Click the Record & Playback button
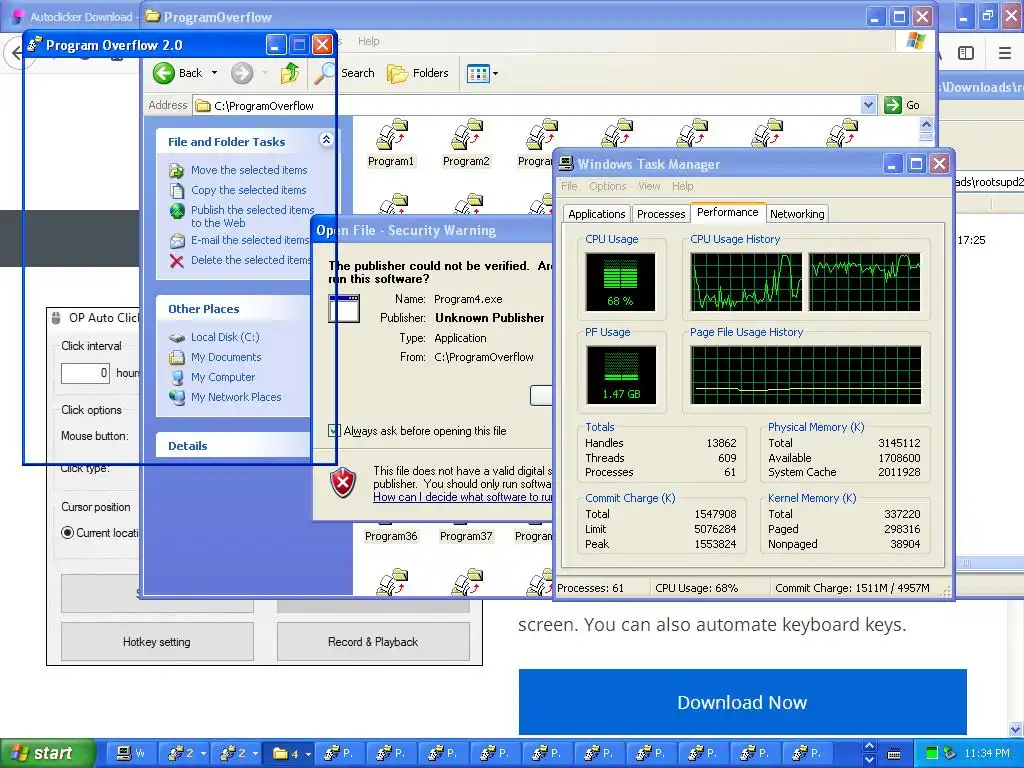This screenshot has width=1024, height=768. (x=373, y=642)
